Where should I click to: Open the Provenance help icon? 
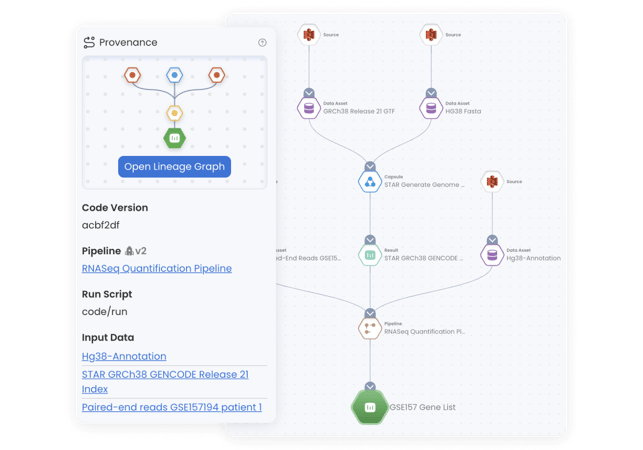(262, 43)
